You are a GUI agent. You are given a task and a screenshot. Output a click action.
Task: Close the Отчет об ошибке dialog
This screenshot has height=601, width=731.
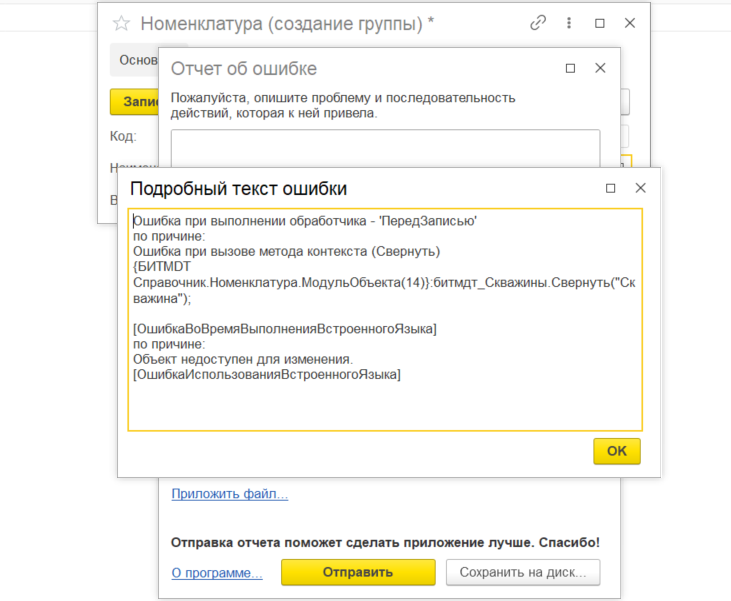[600, 68]
